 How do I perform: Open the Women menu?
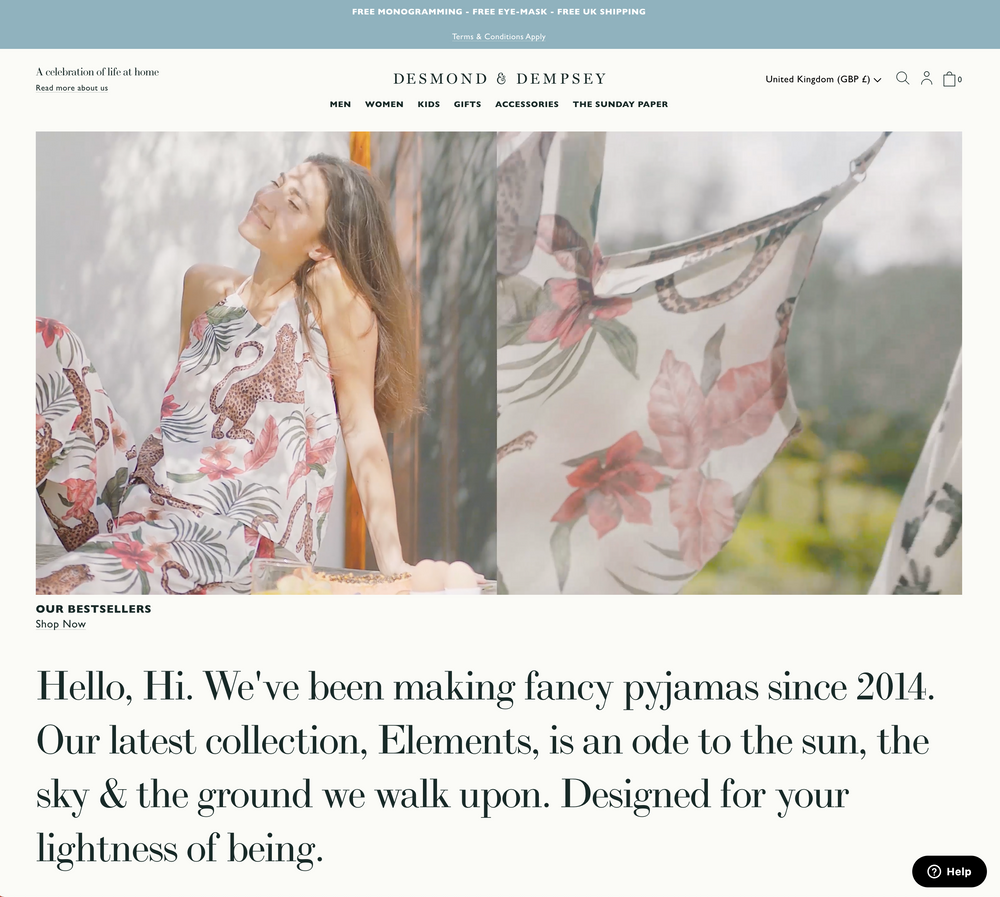tap(384, 104)
